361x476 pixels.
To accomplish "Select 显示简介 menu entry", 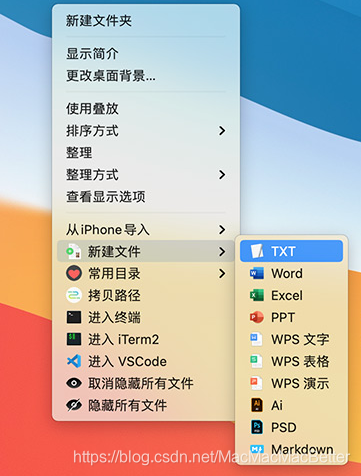I will click(x=92, y=54).
